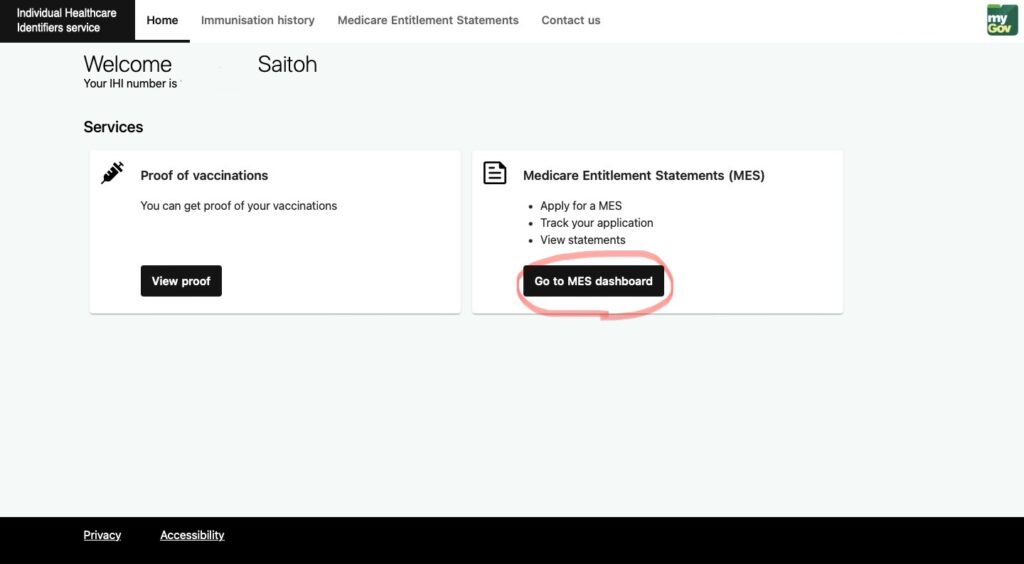Click the 'Your IHI number is' text
The width and height of the screenshot is (1024, 564).
coord(130,84)
